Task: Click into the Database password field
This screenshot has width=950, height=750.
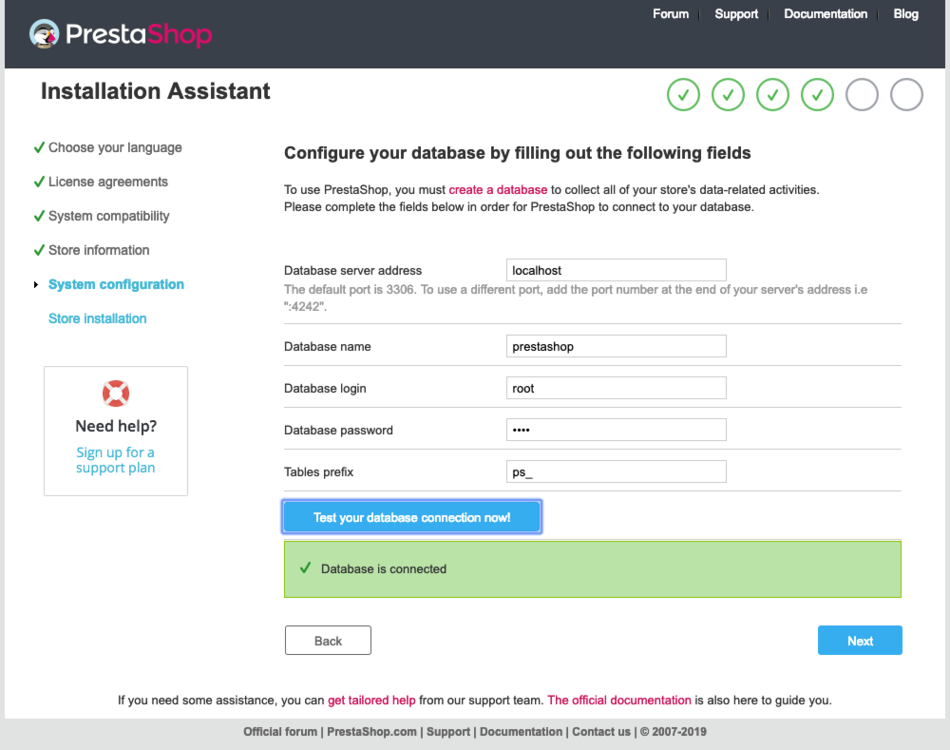Action: click(616, 430)
